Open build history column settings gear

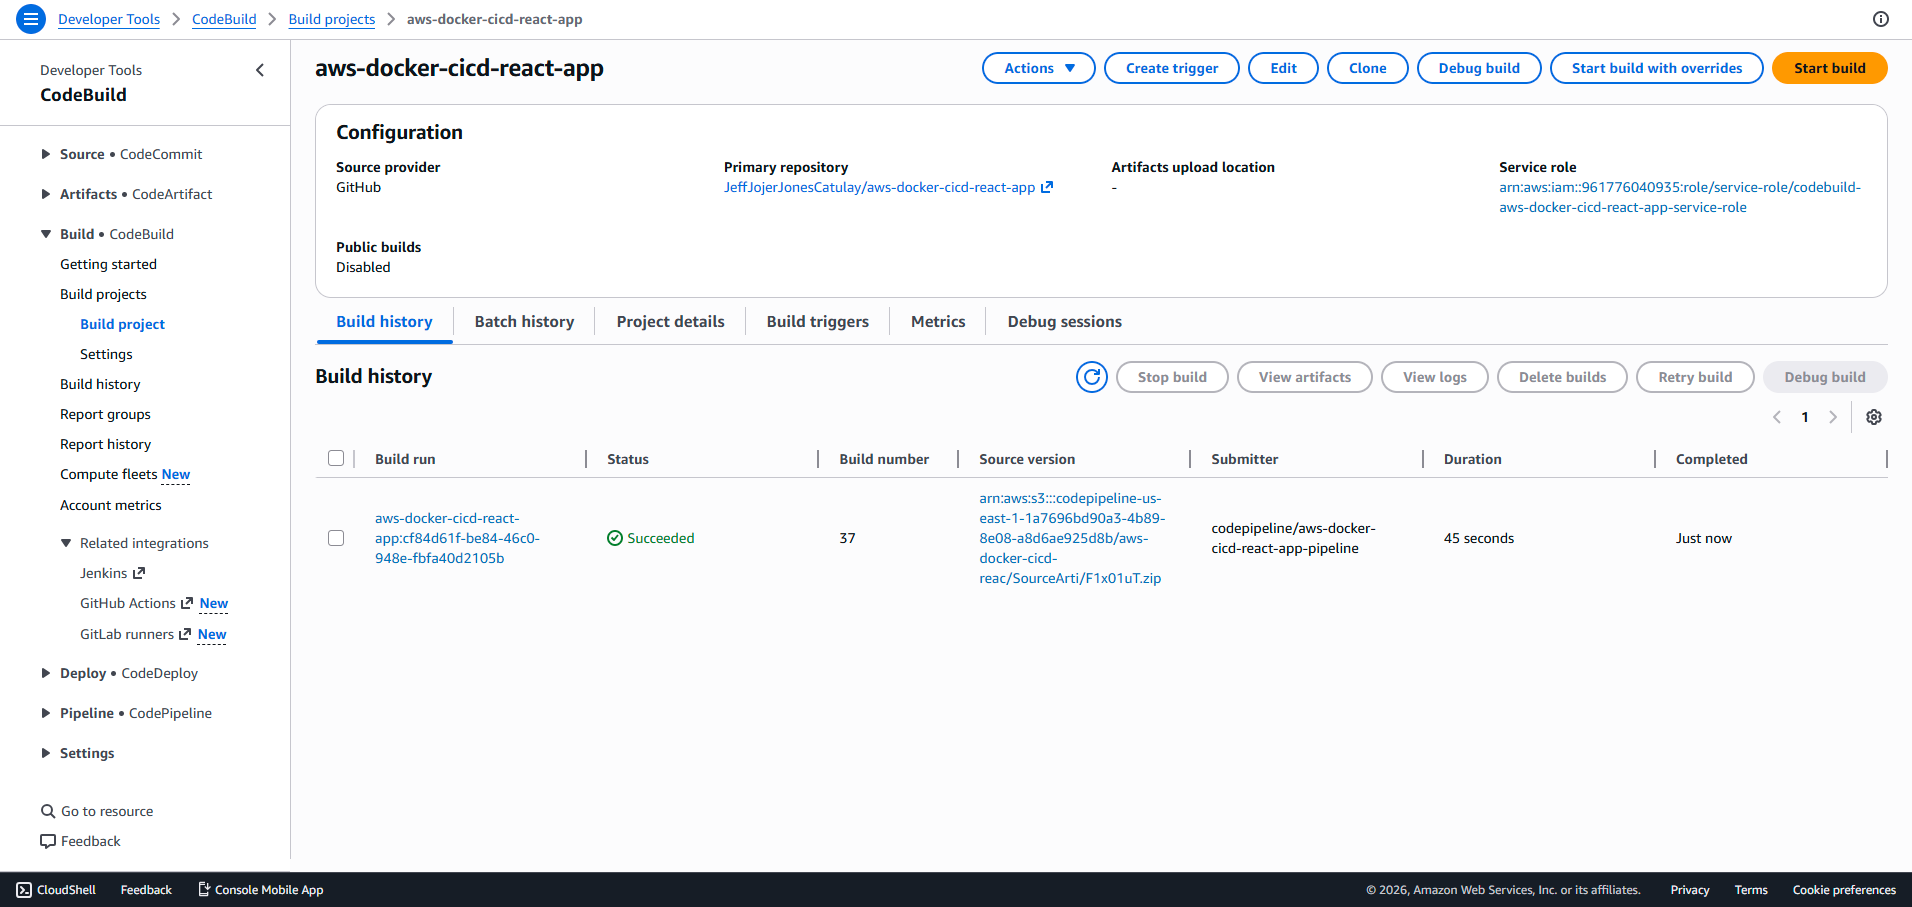coord(1874,417)
